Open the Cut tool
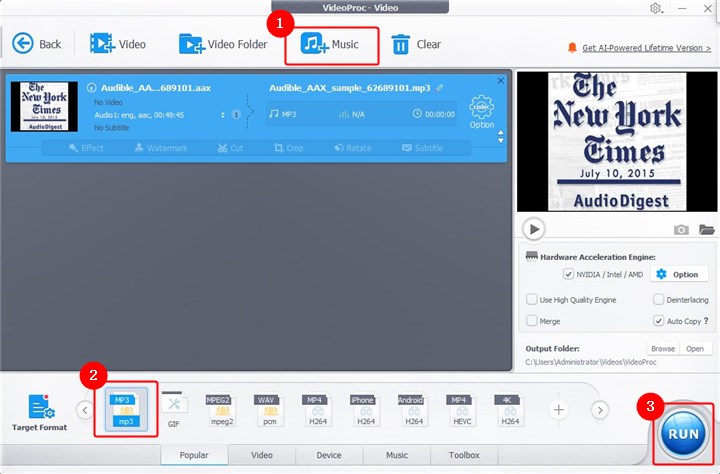 coord(231,148)
